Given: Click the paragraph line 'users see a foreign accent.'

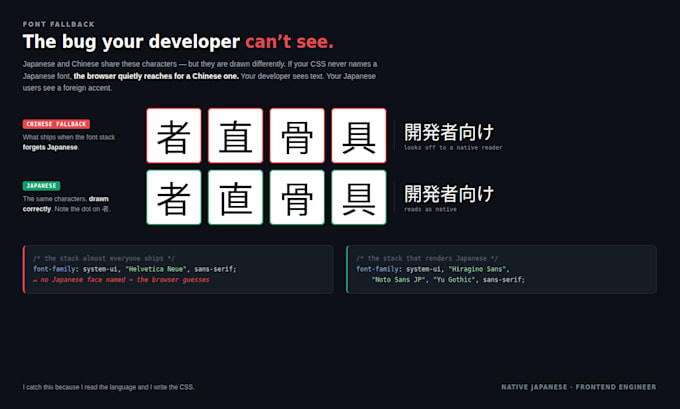Looking at the screenshot, I should 67,88.
